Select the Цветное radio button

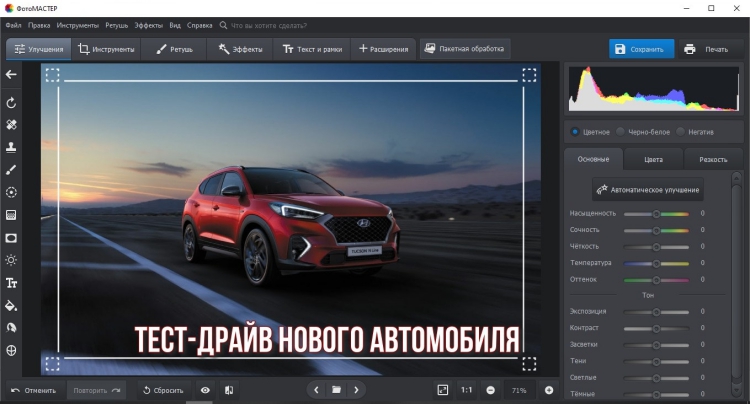point(575,132)
